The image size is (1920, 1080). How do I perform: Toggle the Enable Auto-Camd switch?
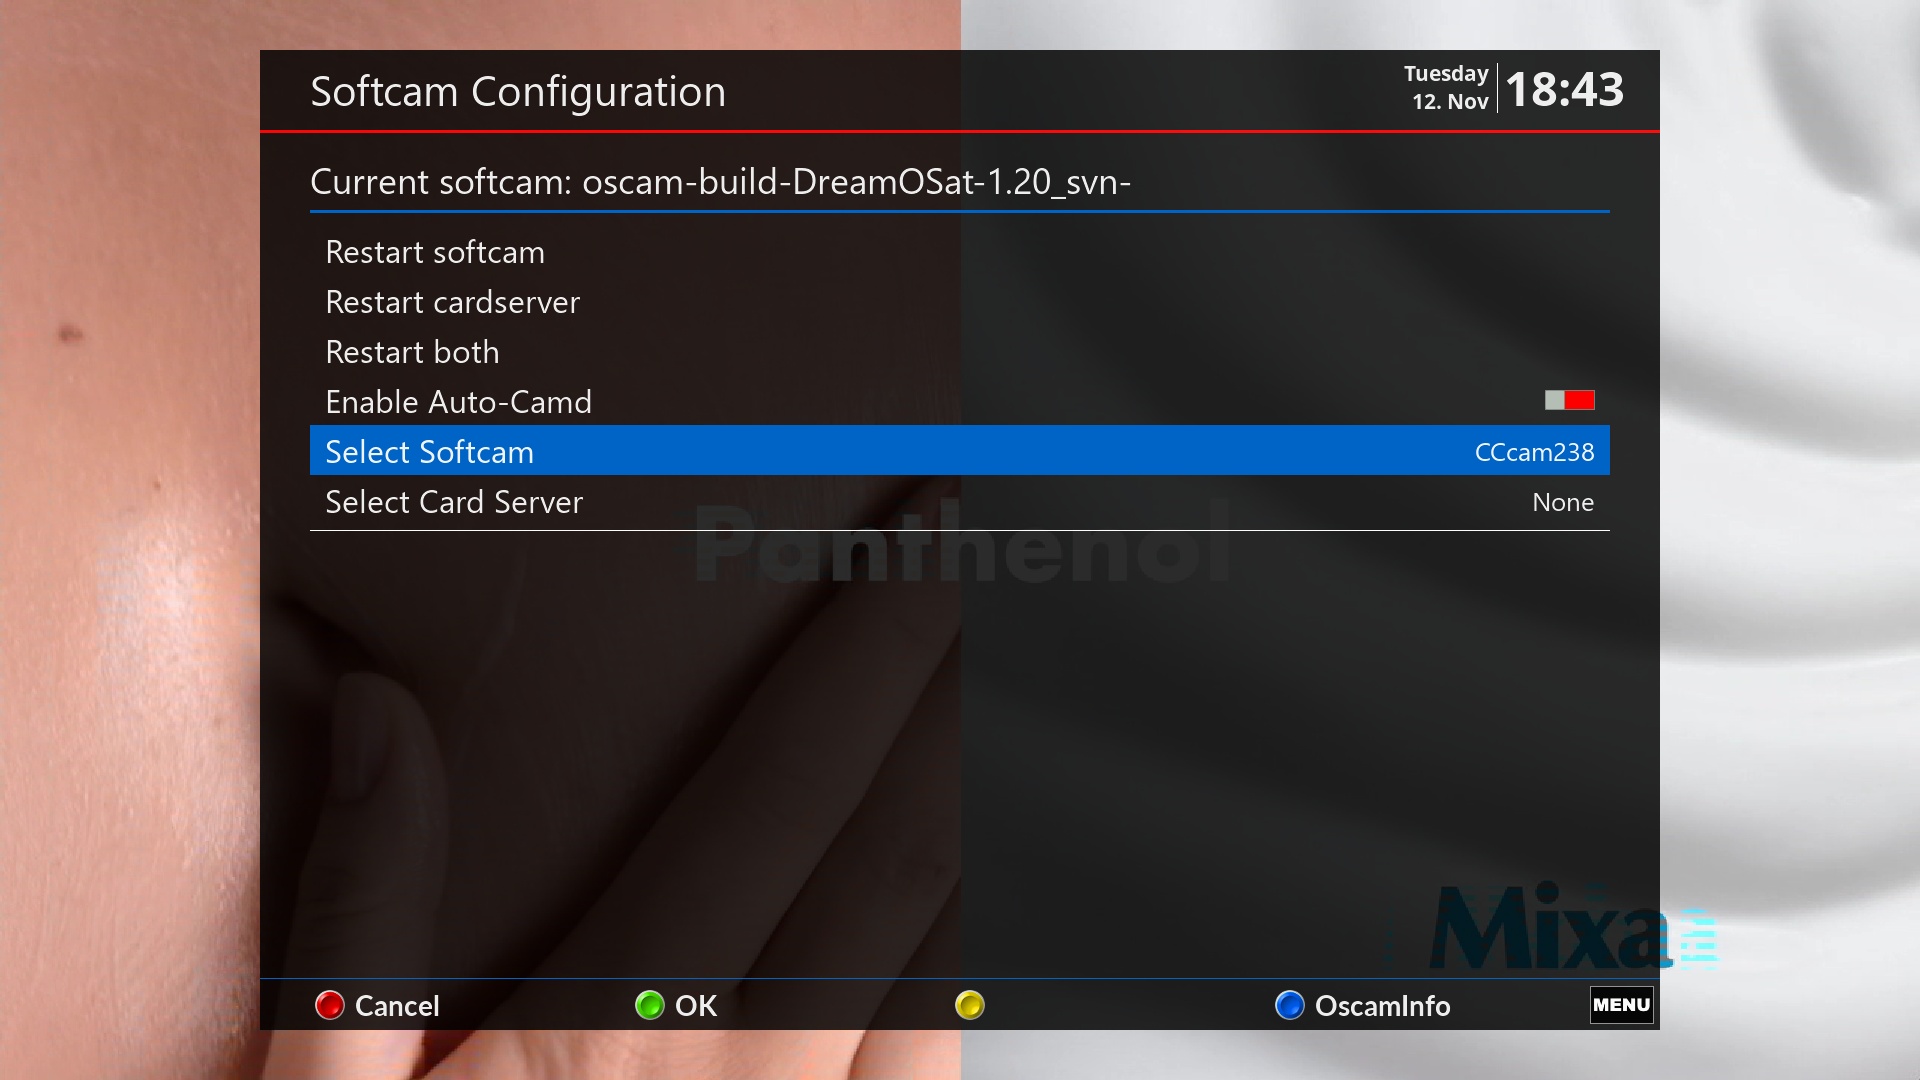point(1569,400)
